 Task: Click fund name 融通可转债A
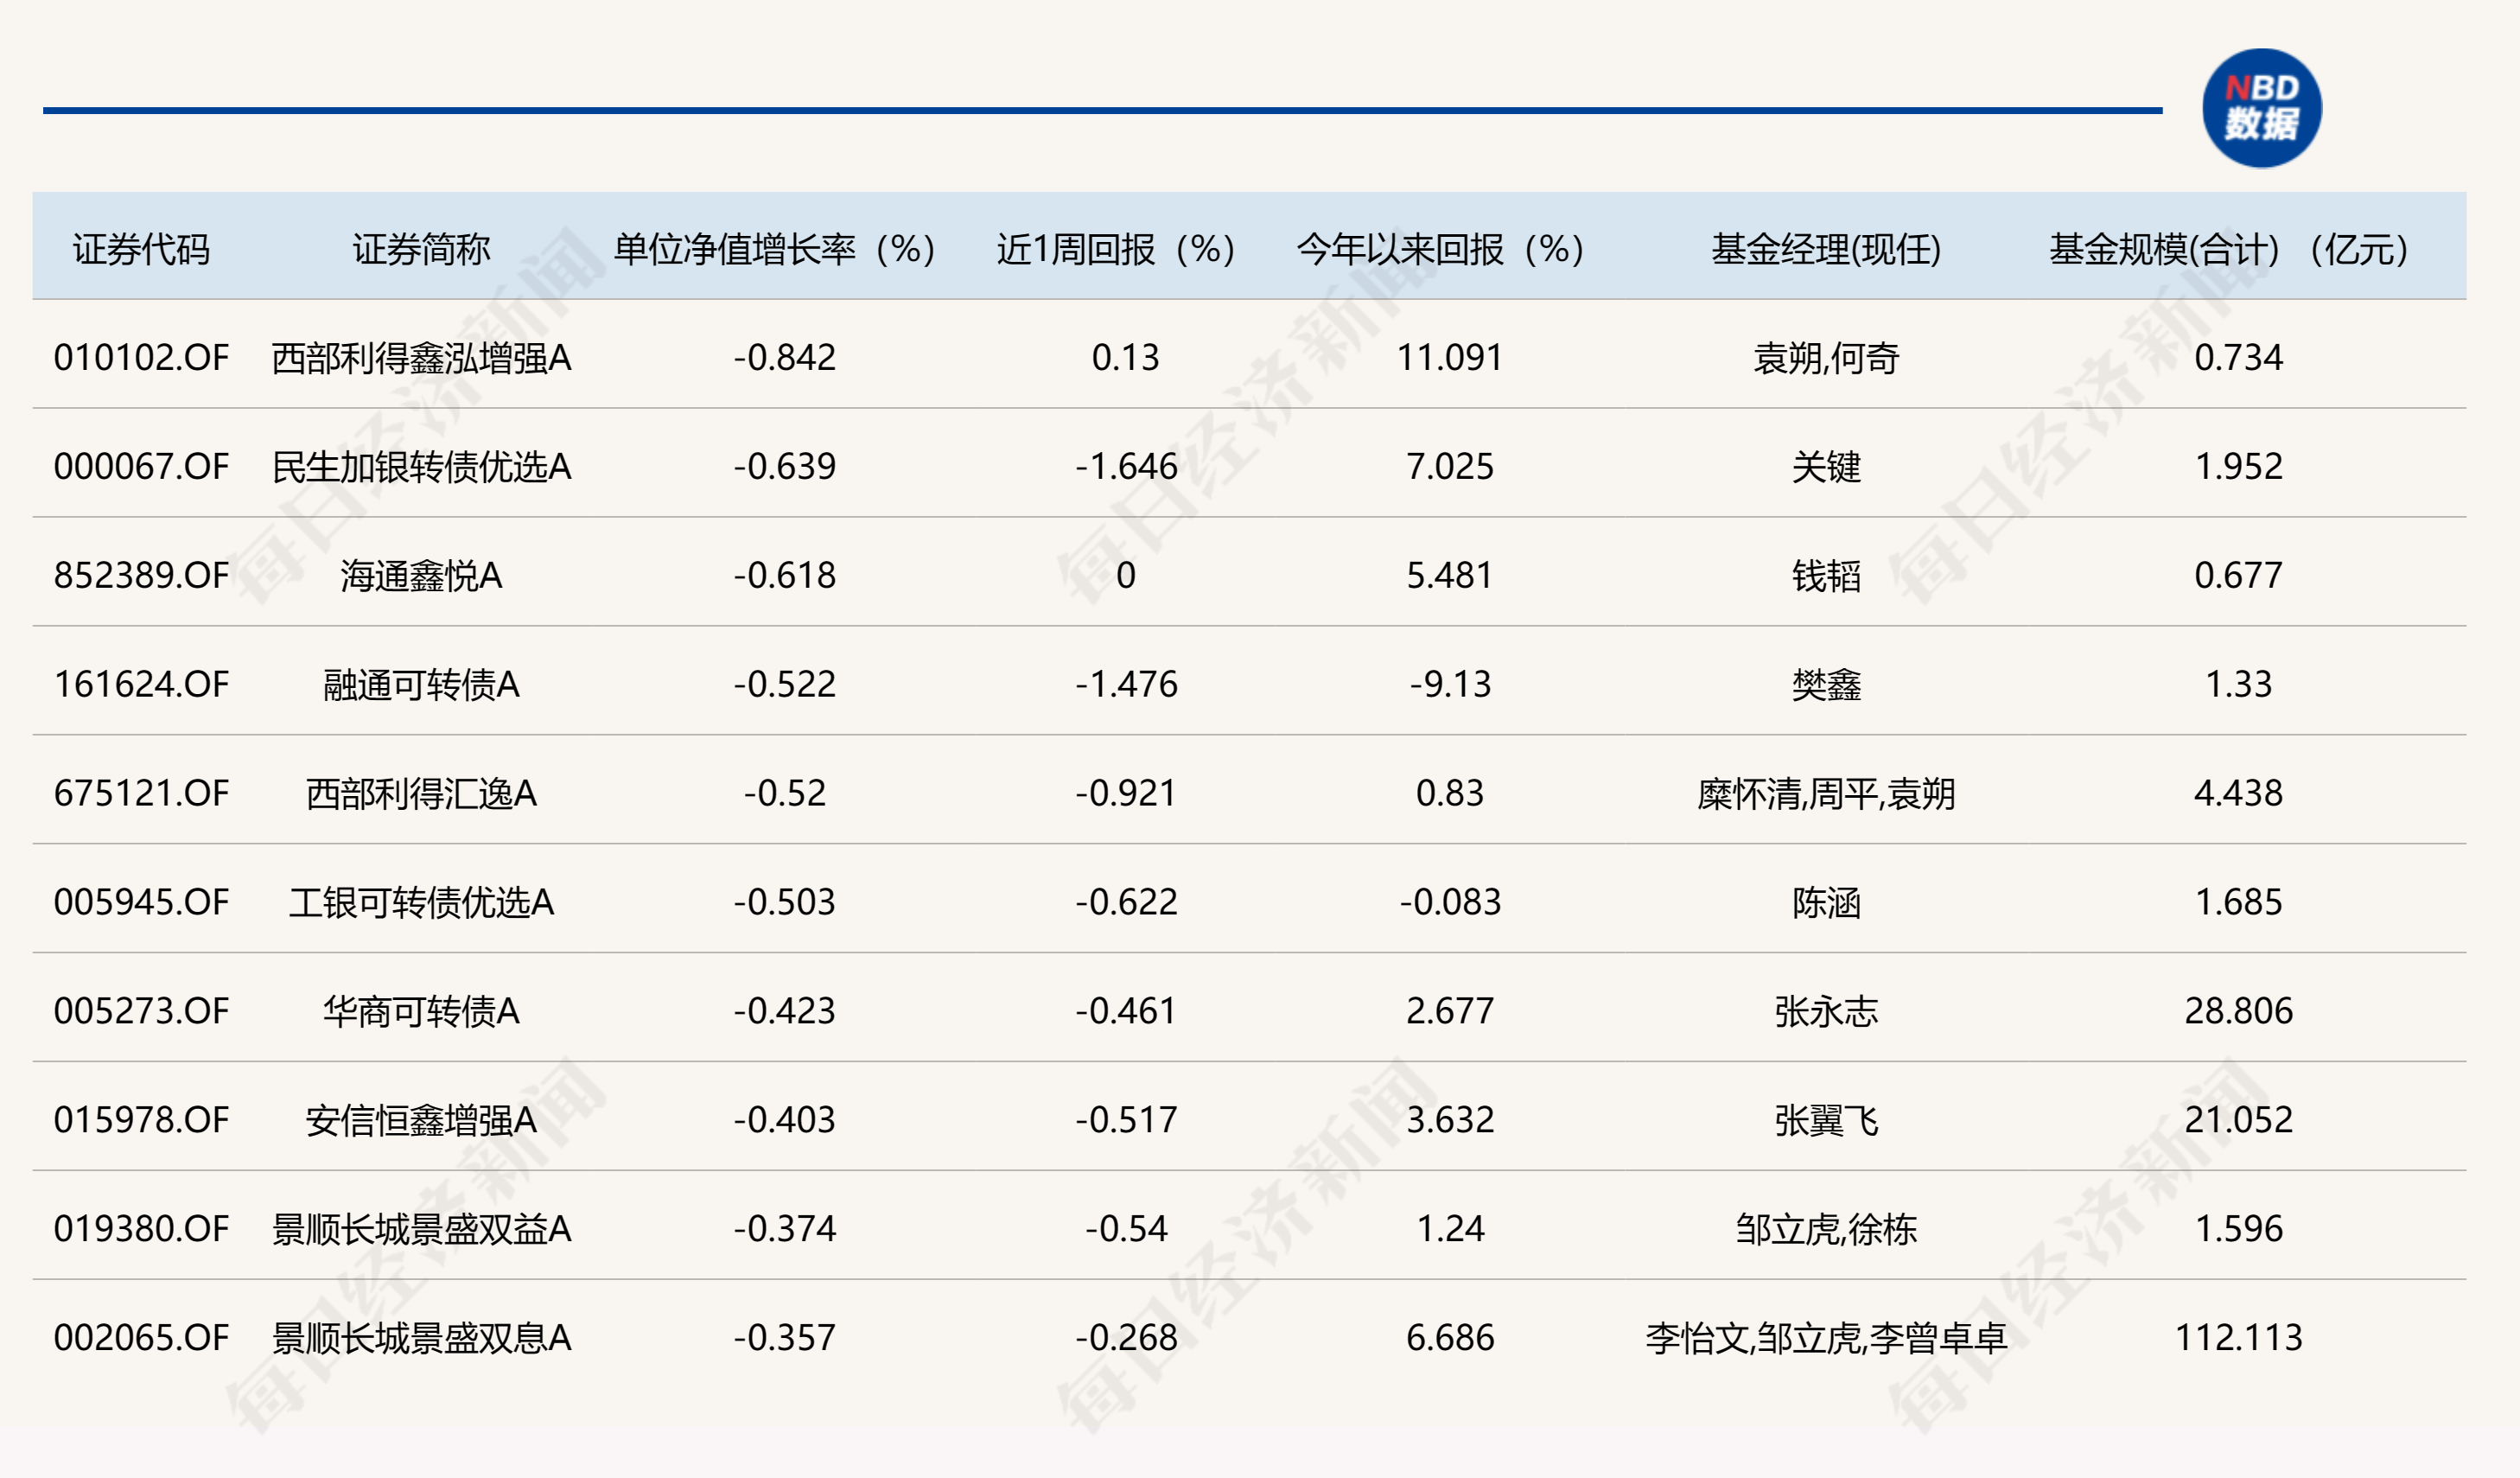[421, 685]
